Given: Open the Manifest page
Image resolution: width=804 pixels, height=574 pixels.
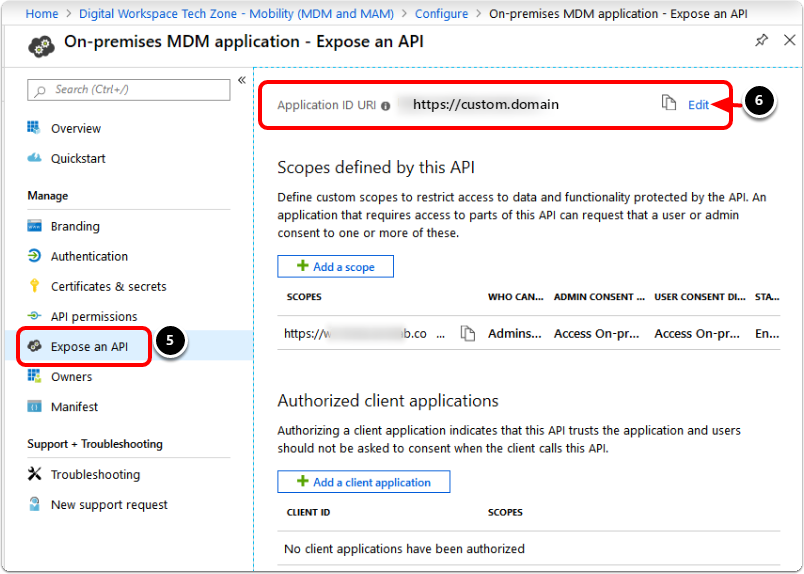Looking at the screenshot, I should point(74,406).
